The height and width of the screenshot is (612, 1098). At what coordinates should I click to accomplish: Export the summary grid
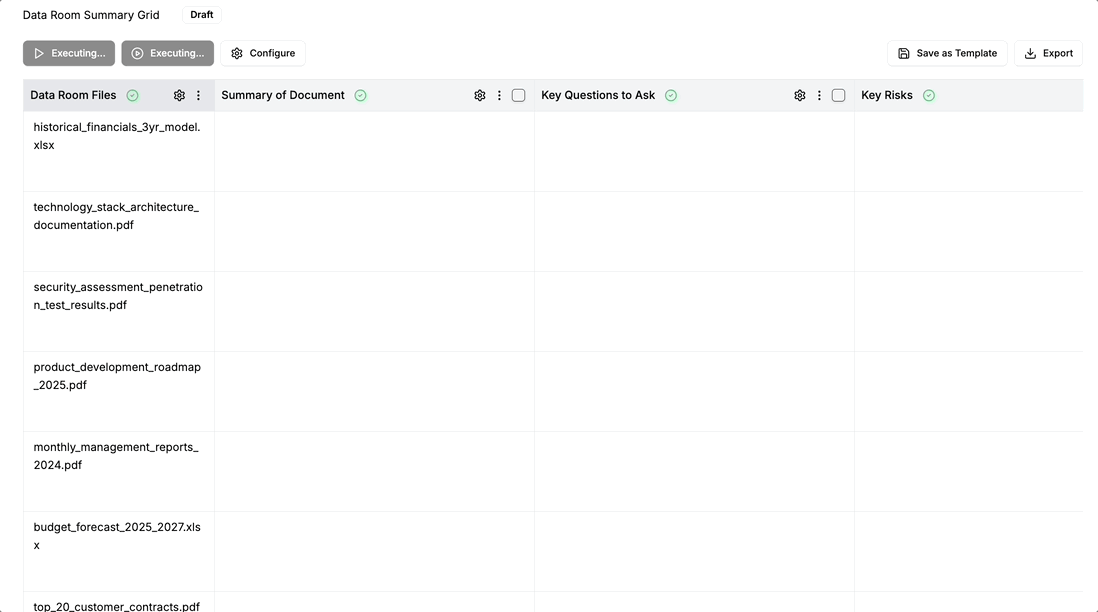[1048, 53]
